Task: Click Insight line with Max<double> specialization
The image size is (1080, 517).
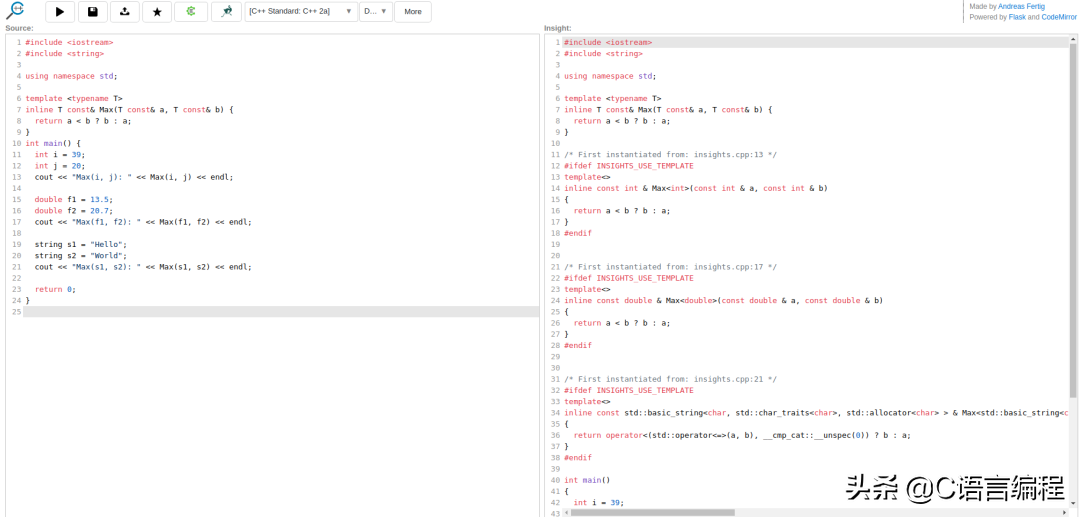Action: coord(723,301)
